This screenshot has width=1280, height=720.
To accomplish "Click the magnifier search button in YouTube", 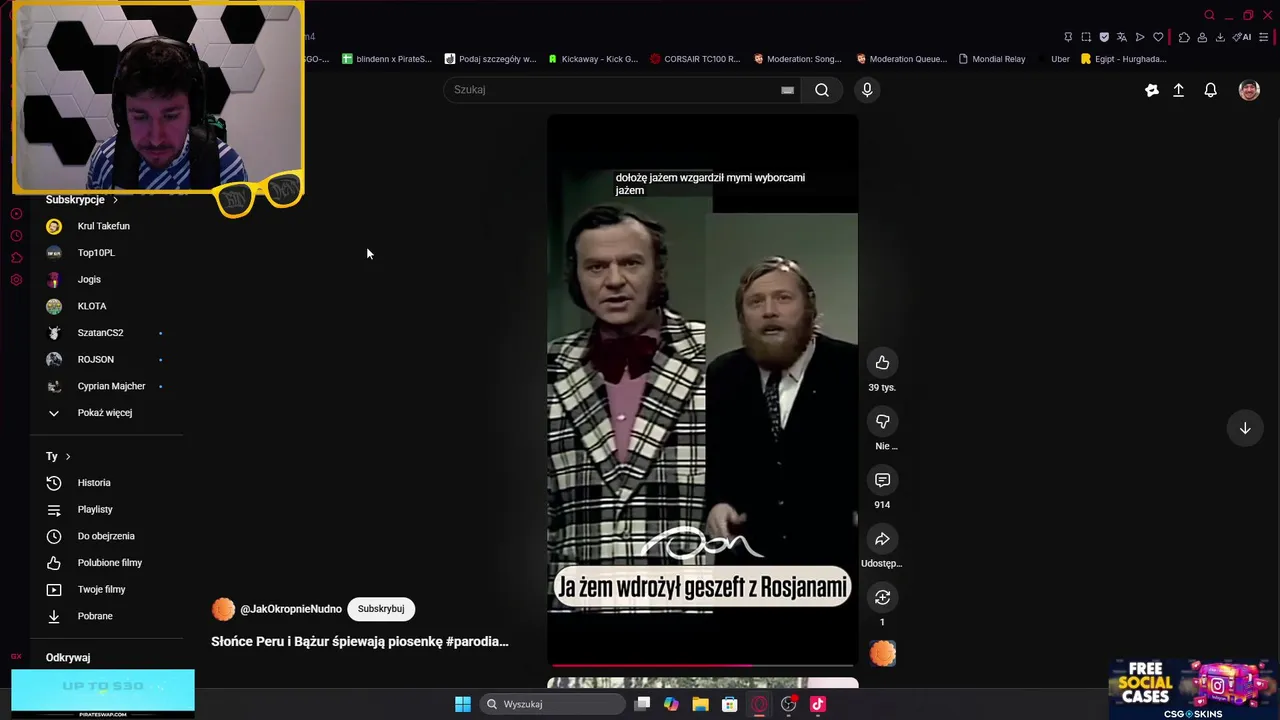I will pyautogui.click(x=822, y=90).
